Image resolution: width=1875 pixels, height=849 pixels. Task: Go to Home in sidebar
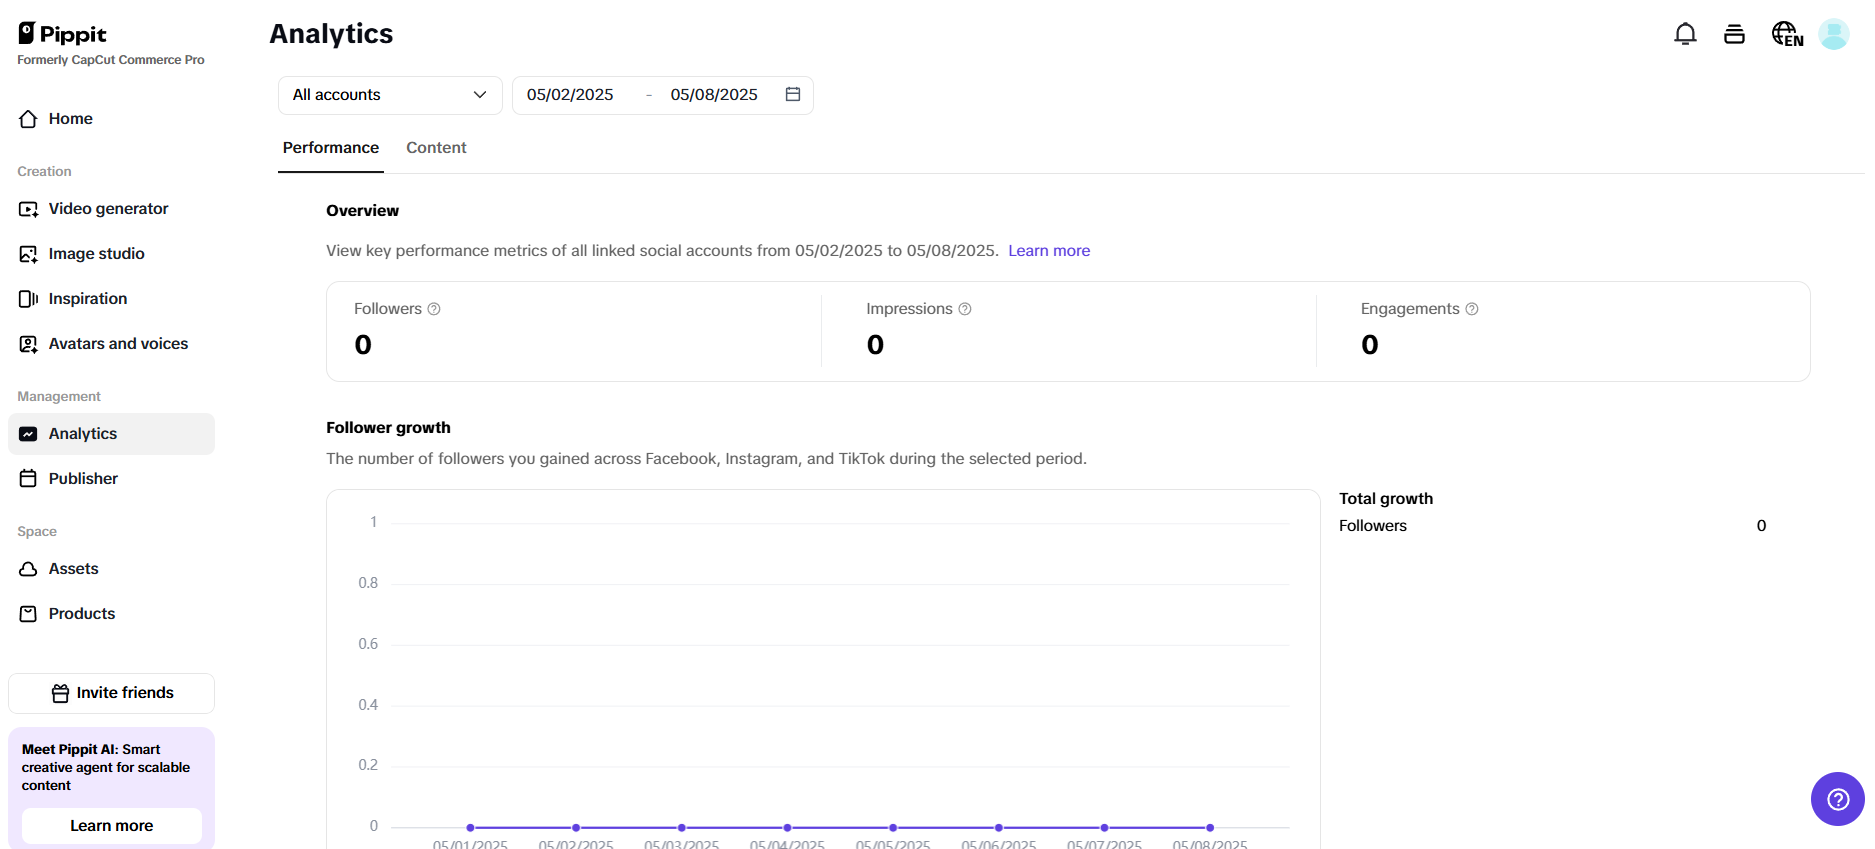coord(111,119)
